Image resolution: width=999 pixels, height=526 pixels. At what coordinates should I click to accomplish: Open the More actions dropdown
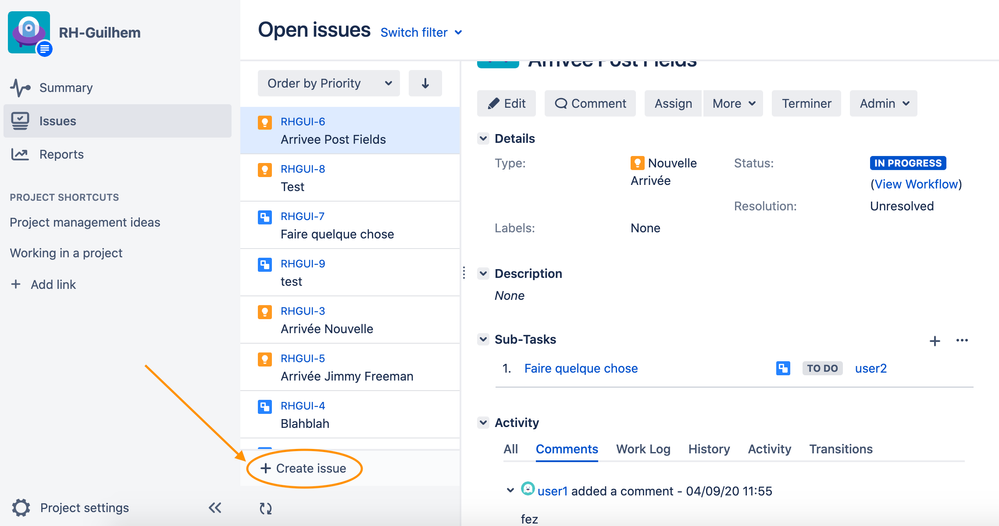[733, 103]
